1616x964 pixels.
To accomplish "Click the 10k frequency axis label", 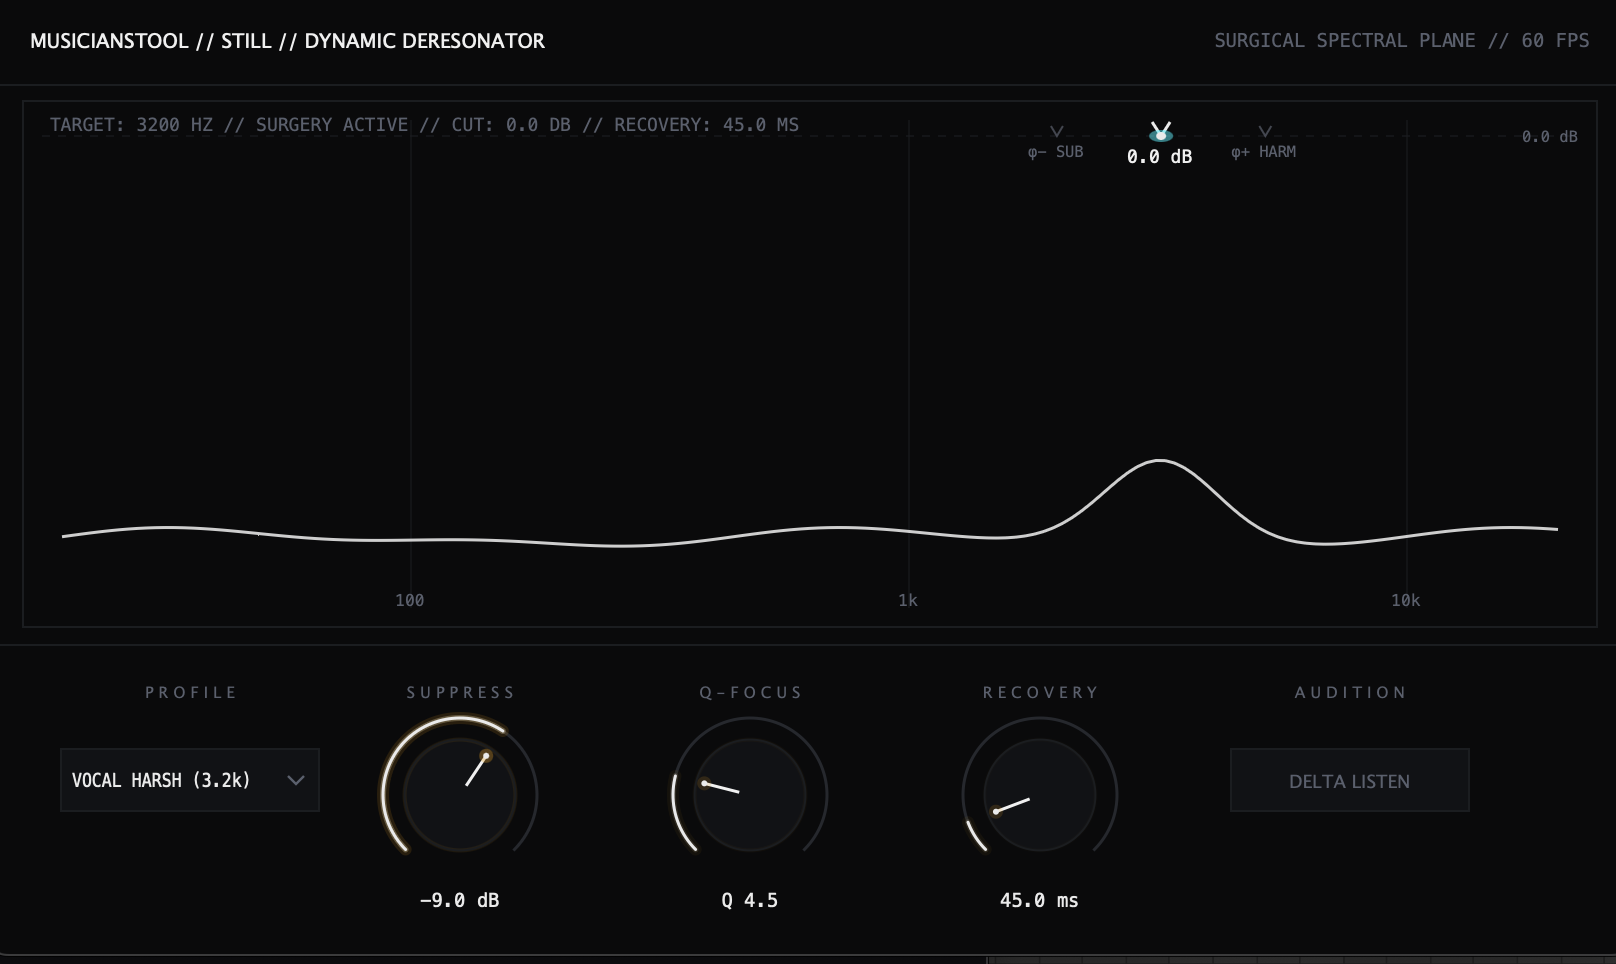I will [x=1405, y=600].
